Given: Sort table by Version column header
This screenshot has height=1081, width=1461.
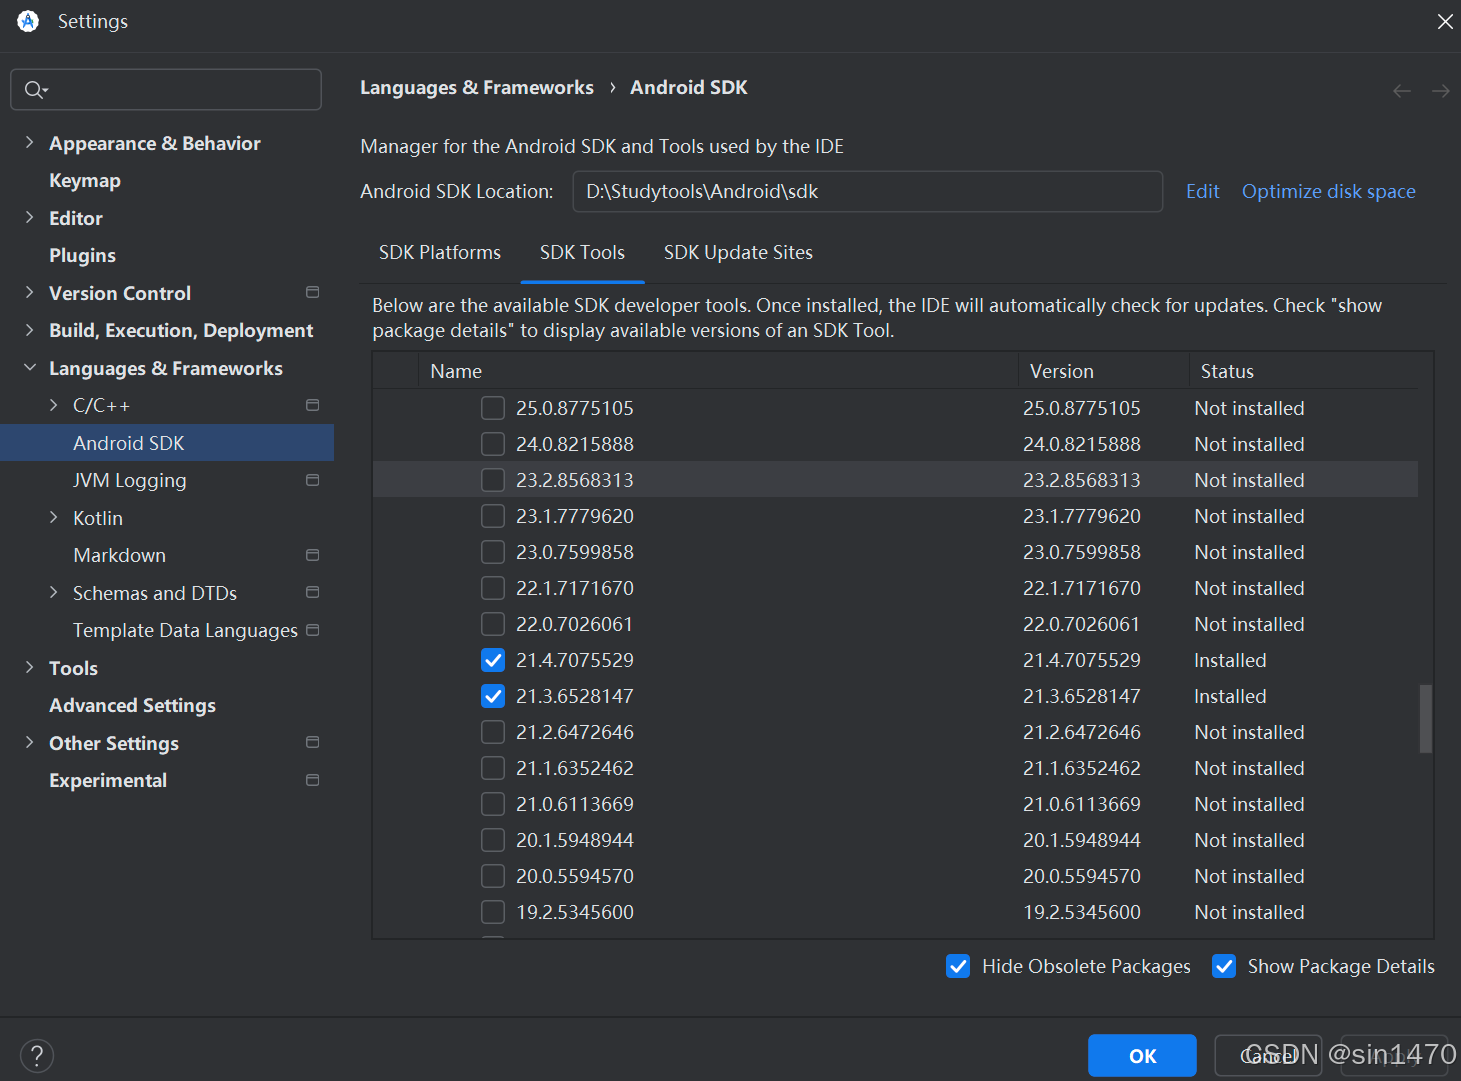Looking at the screenshot, I should click(1103, 371).
